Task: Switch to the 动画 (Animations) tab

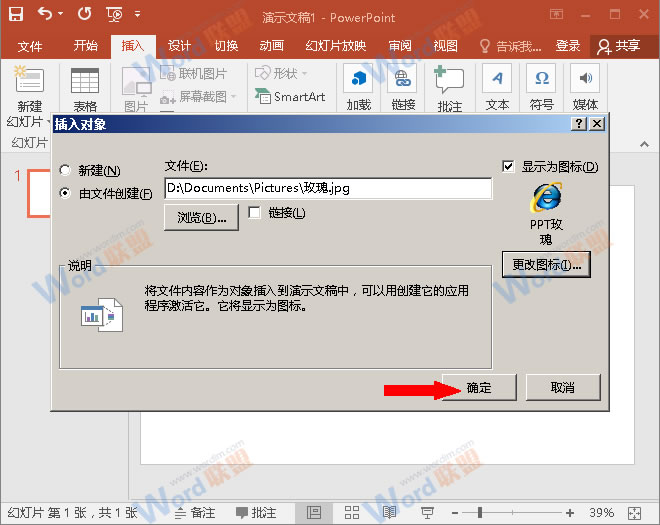Action: point(271,46)
